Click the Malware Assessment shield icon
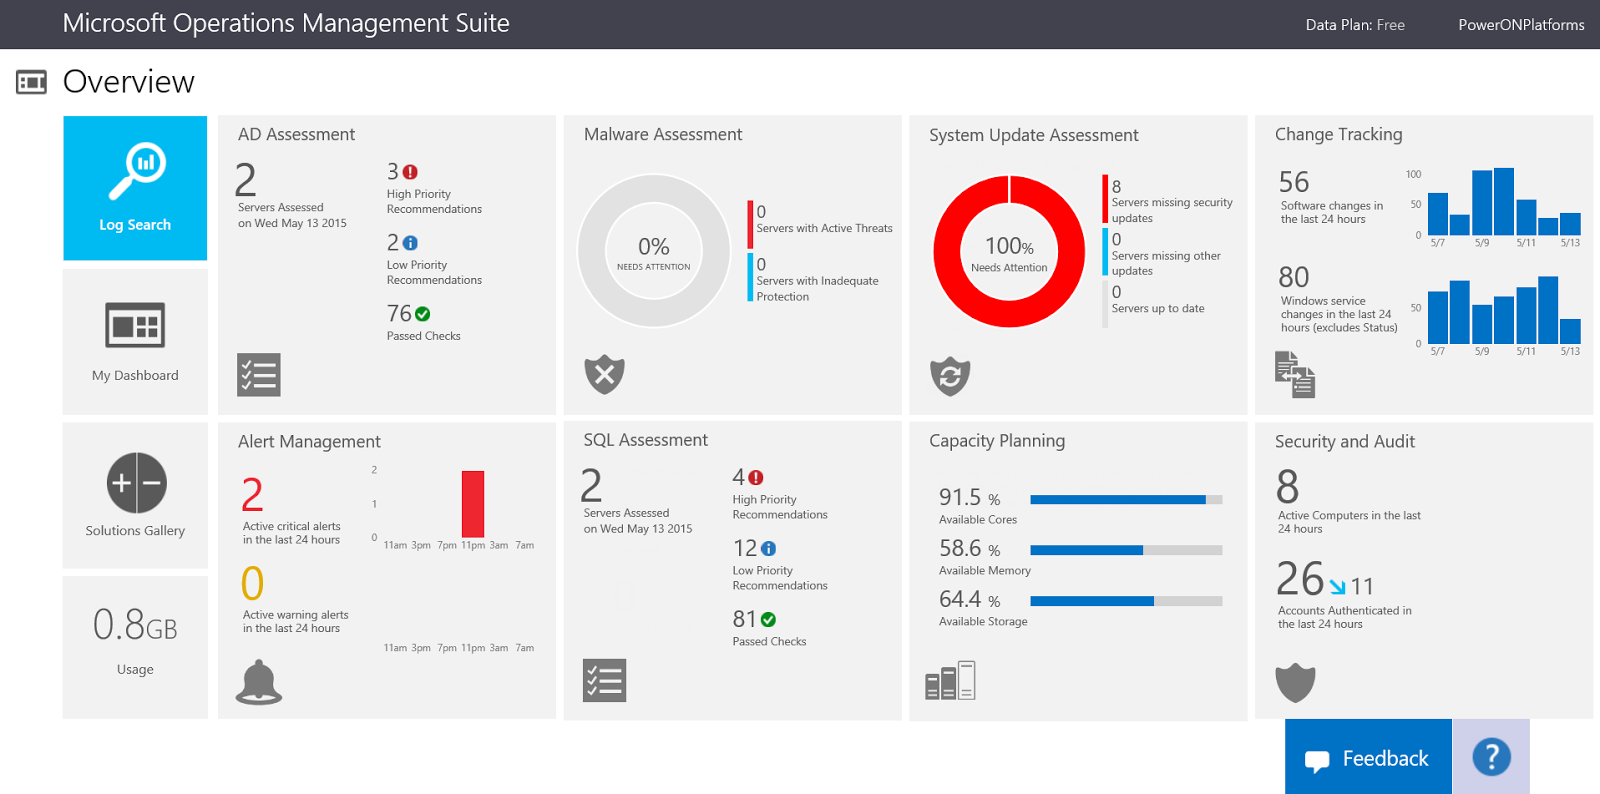The image size is (1600, 794). click(604, 375)
